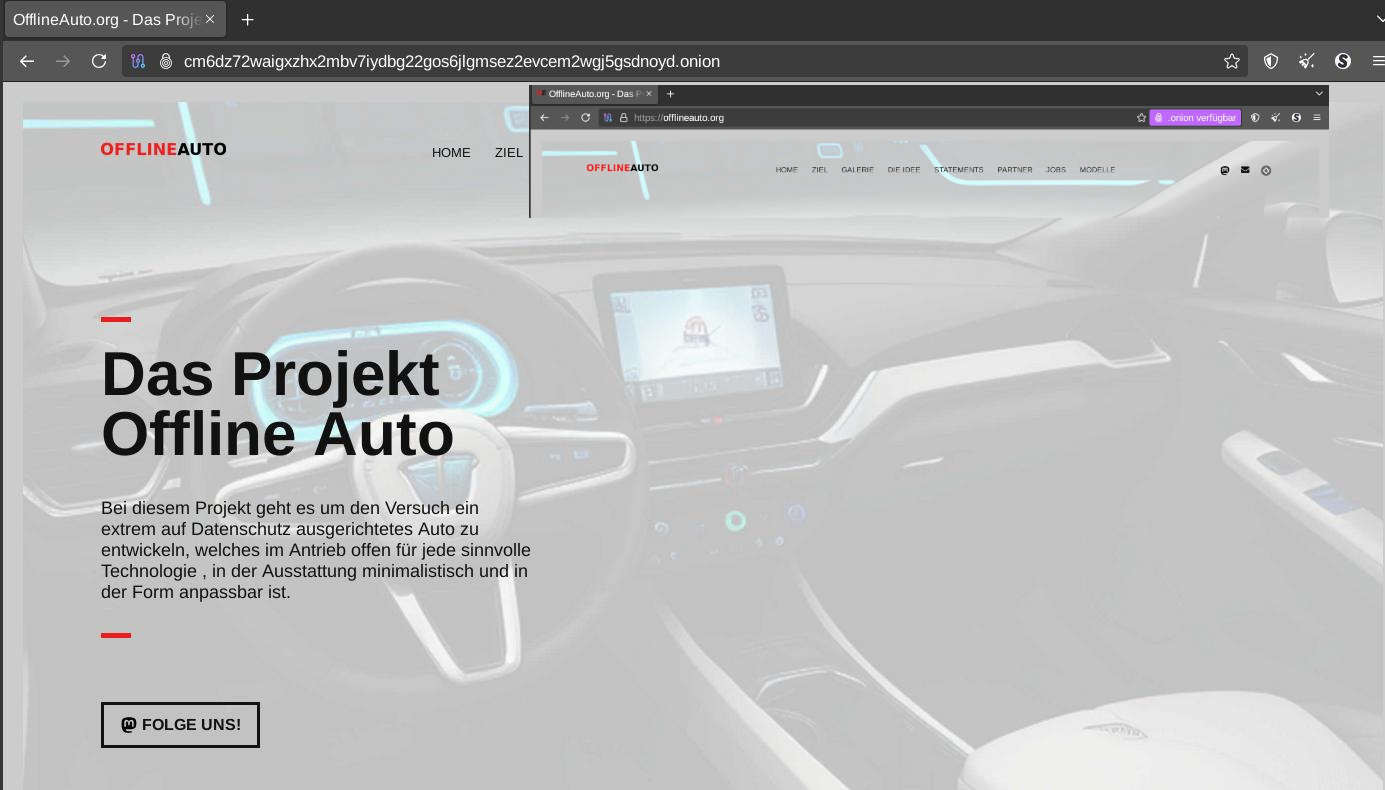Image resolution: width=1385 pixels, height=790 pixels.
Task: Open DIE IDEE in inset window navigation
Action: coord(904,170)
